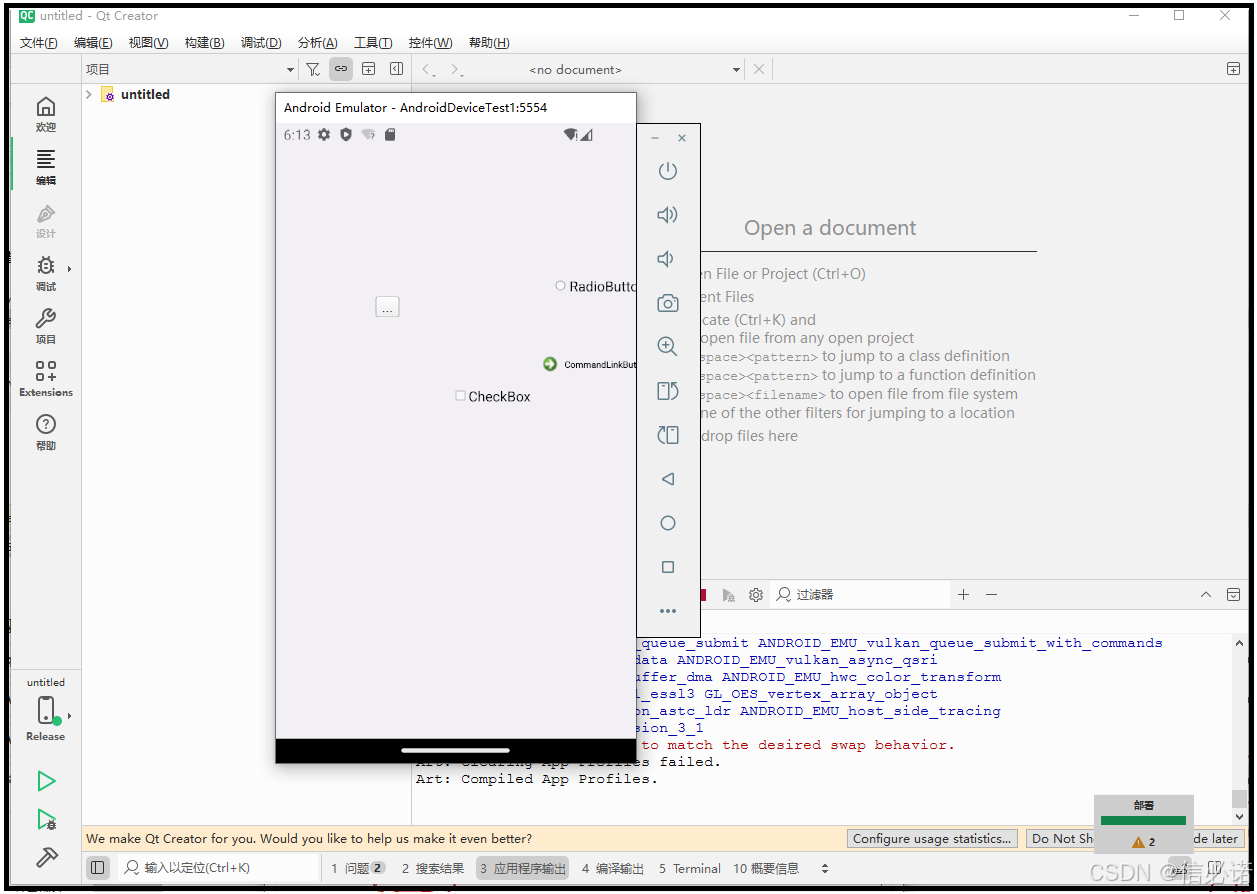Open the 4 编译输出 pane
This screenshot has width=1257, height=894.
click(613, 868)
